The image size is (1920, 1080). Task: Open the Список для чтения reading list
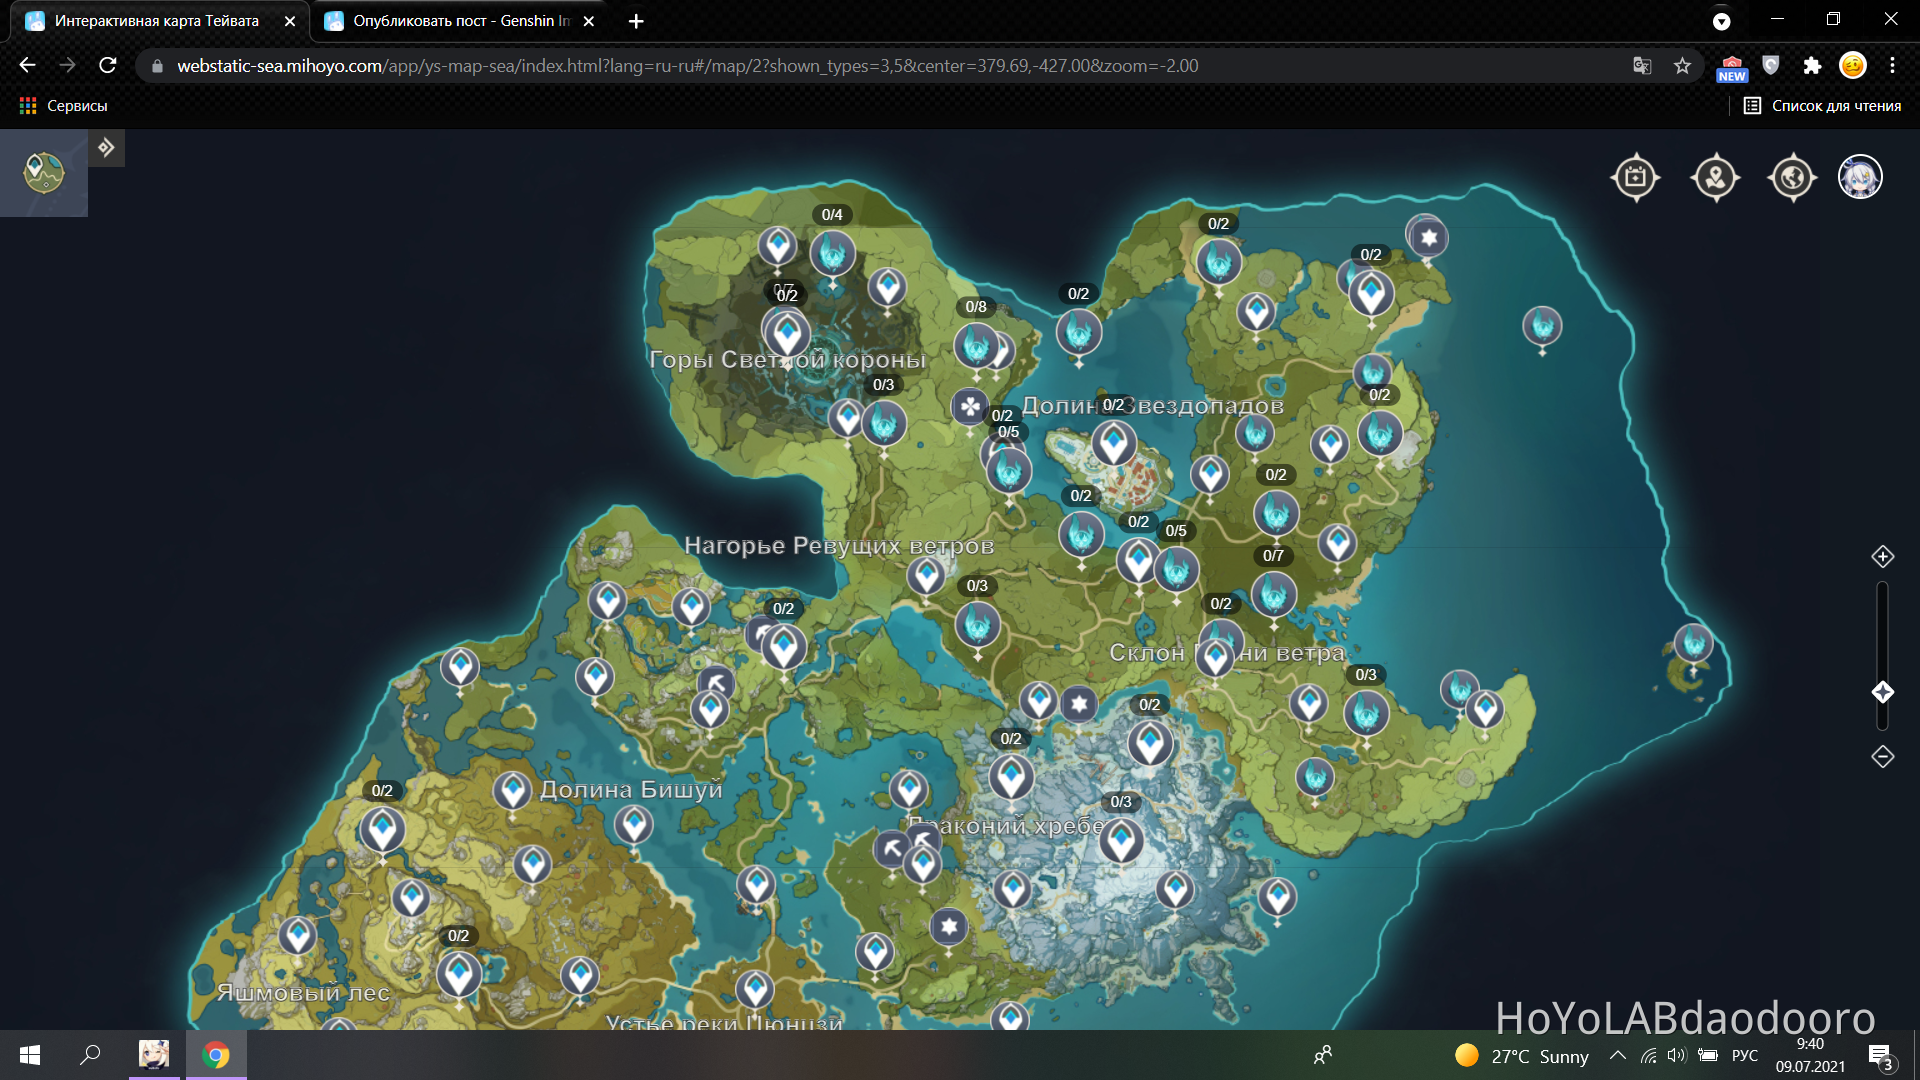tap(1822, 106)
